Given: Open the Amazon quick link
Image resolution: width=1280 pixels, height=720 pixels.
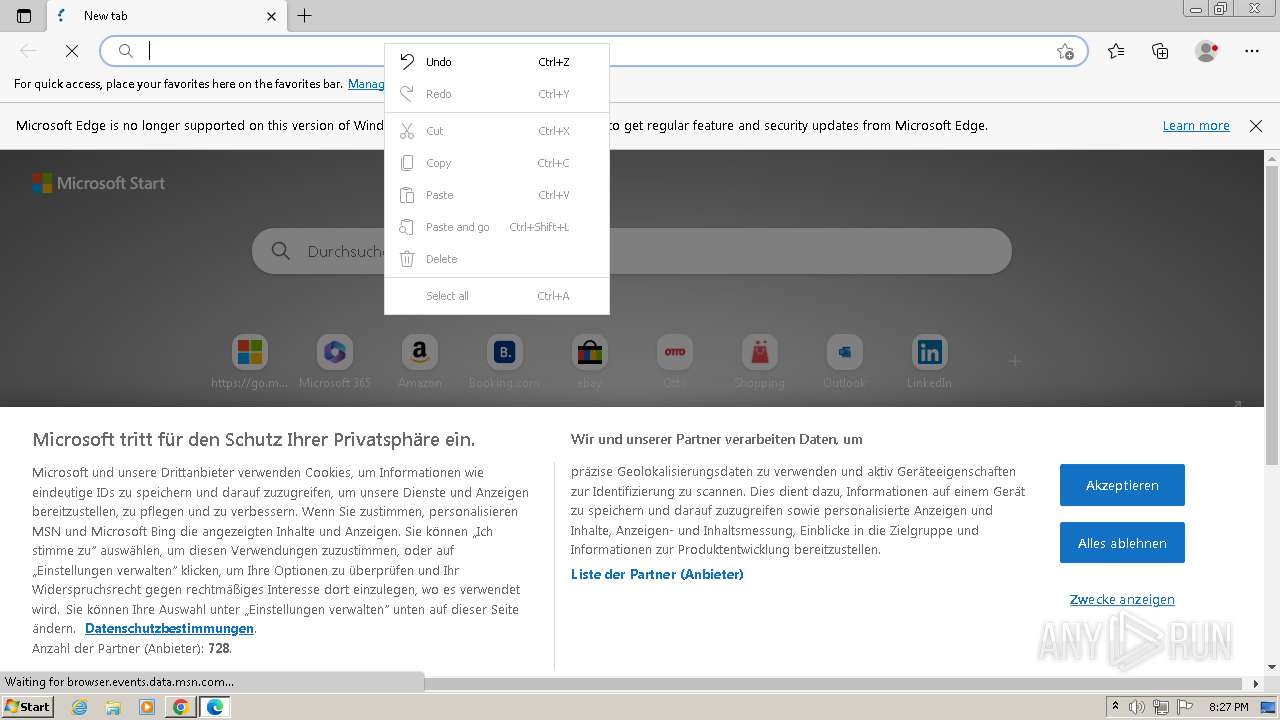Looking at the screenshot, I should tap(420, 362).
